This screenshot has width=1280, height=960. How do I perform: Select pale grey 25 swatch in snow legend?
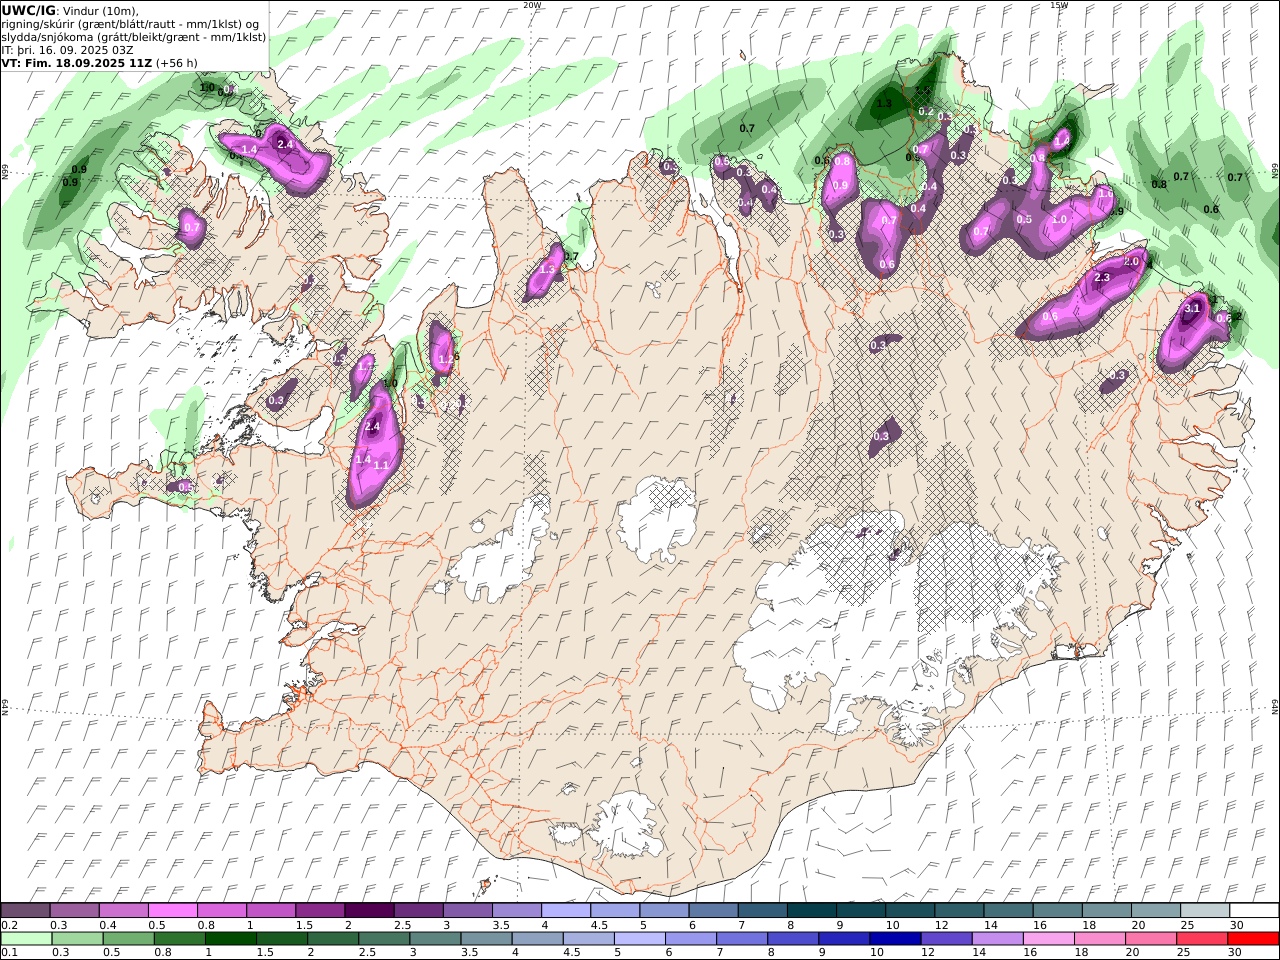point(1205,911)
